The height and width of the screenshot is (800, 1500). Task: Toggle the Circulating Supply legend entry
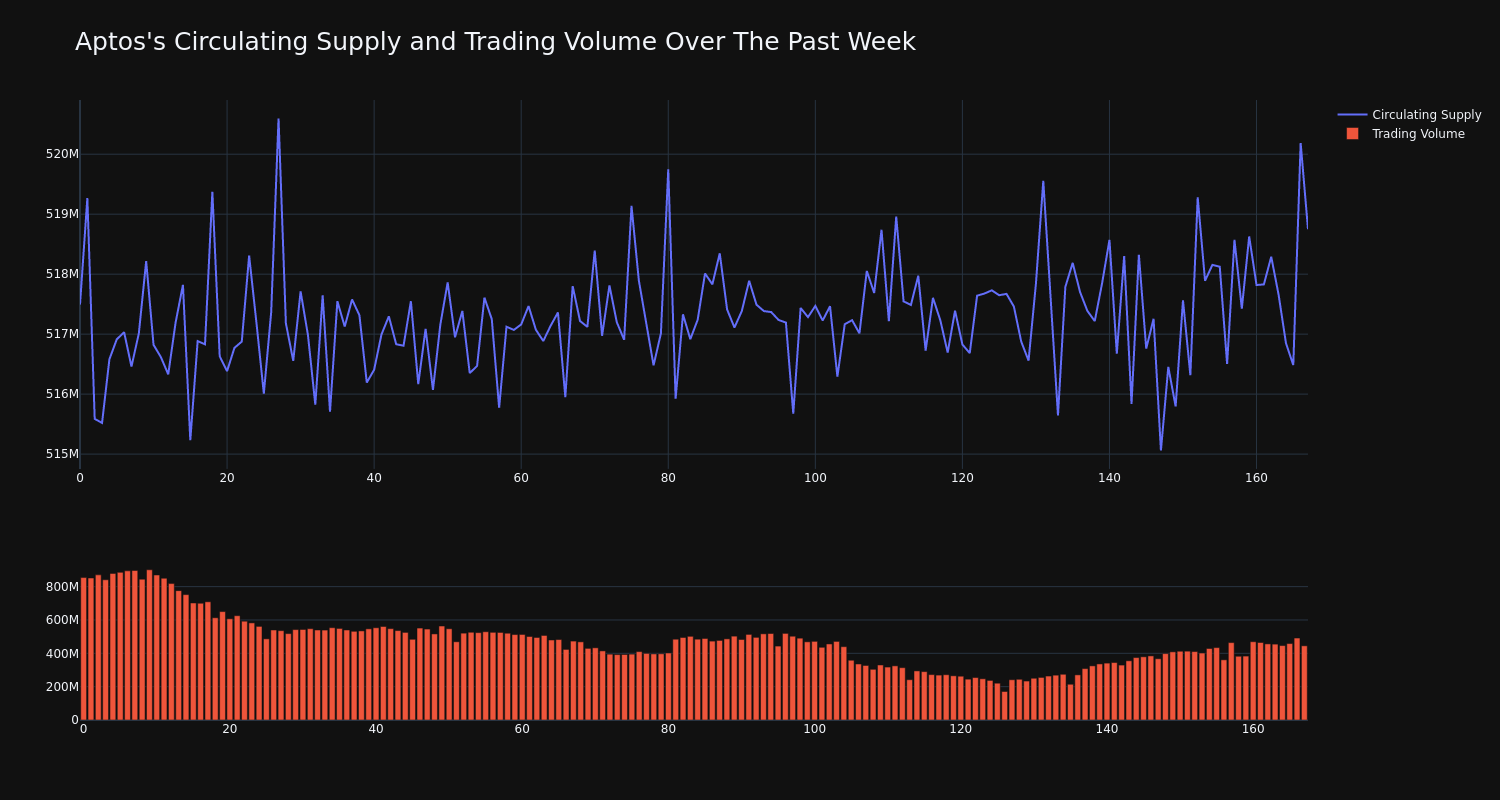(x=1409, y=115)
